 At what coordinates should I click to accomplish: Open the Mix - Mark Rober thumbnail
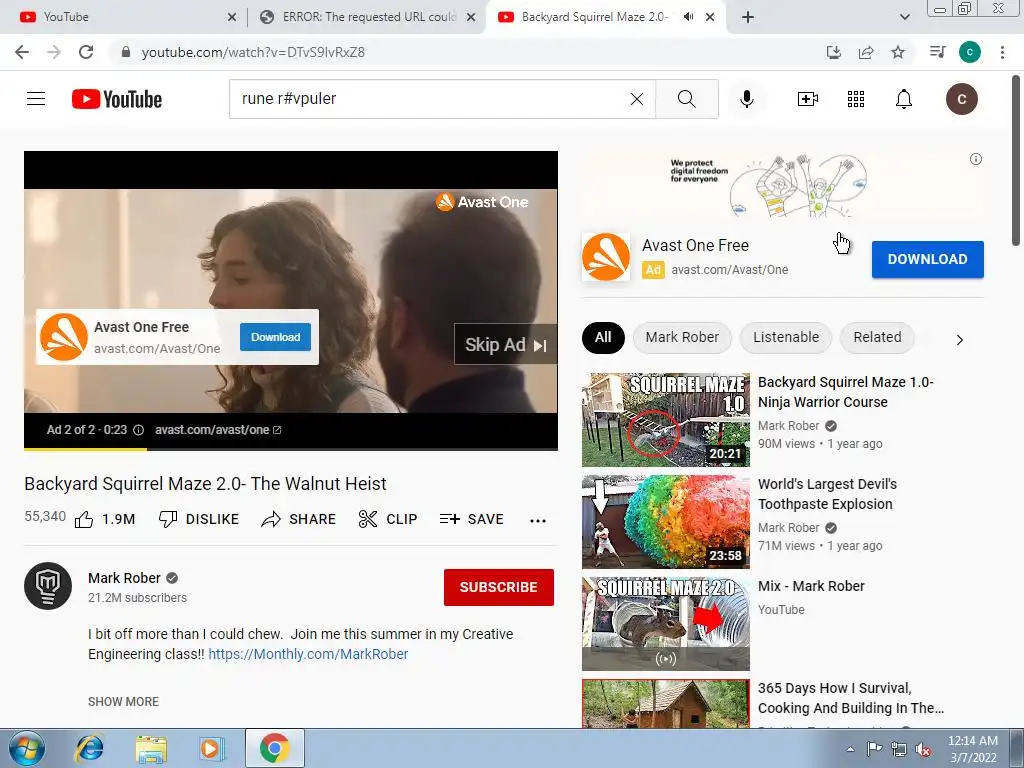pos(665,624)
